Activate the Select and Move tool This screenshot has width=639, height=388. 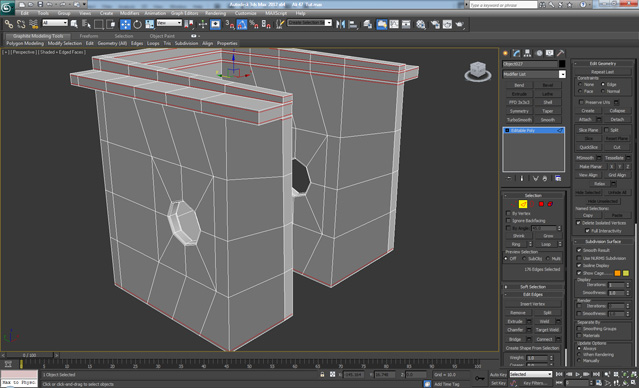pyautogui.click(x=125, y=24)
